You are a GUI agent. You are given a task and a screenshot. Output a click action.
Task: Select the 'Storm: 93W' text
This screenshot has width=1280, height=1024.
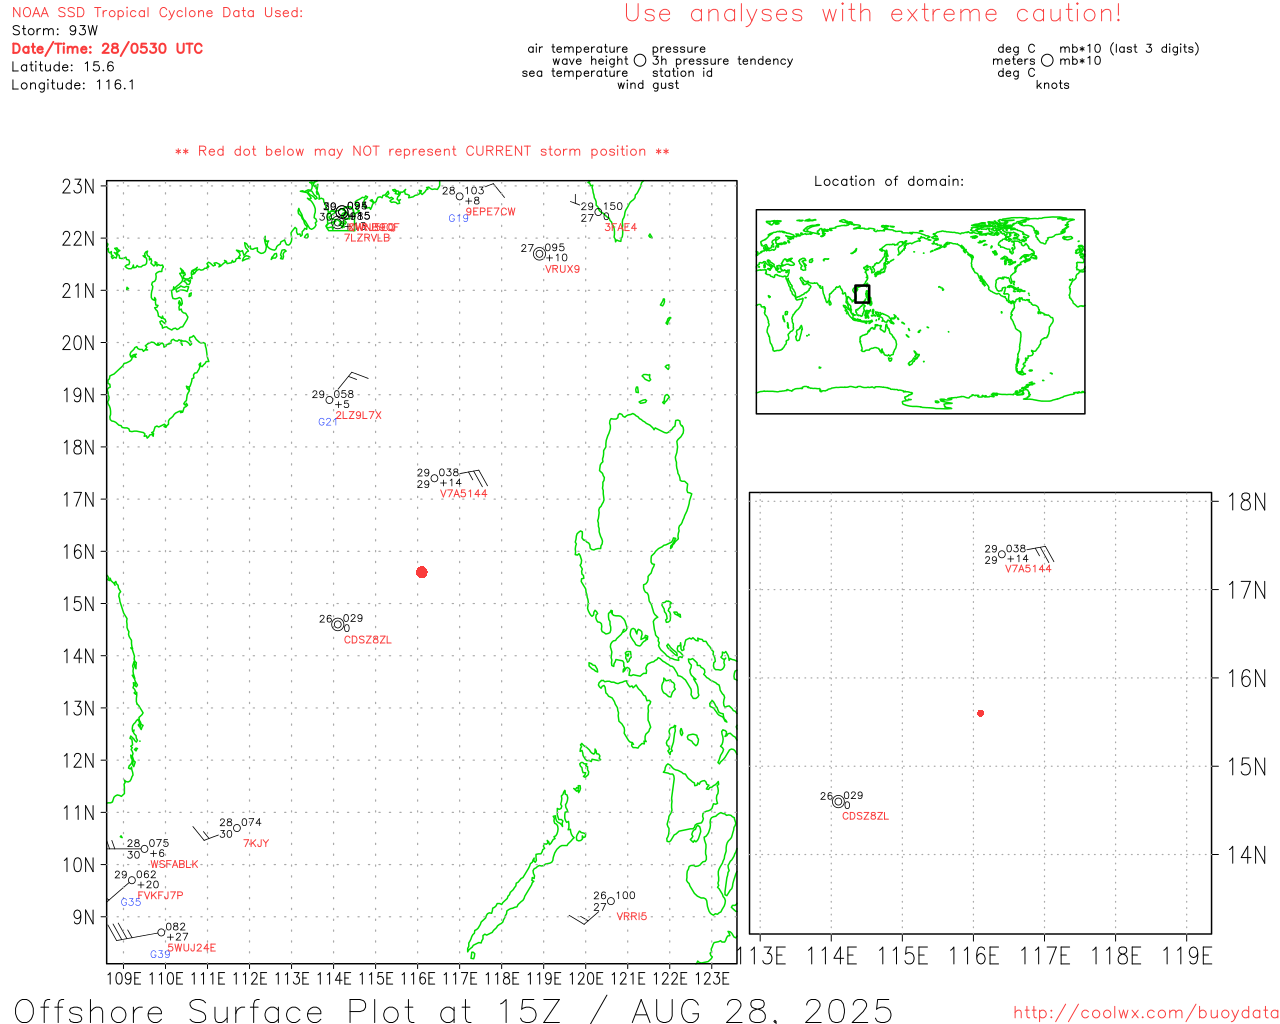point(55,31)
